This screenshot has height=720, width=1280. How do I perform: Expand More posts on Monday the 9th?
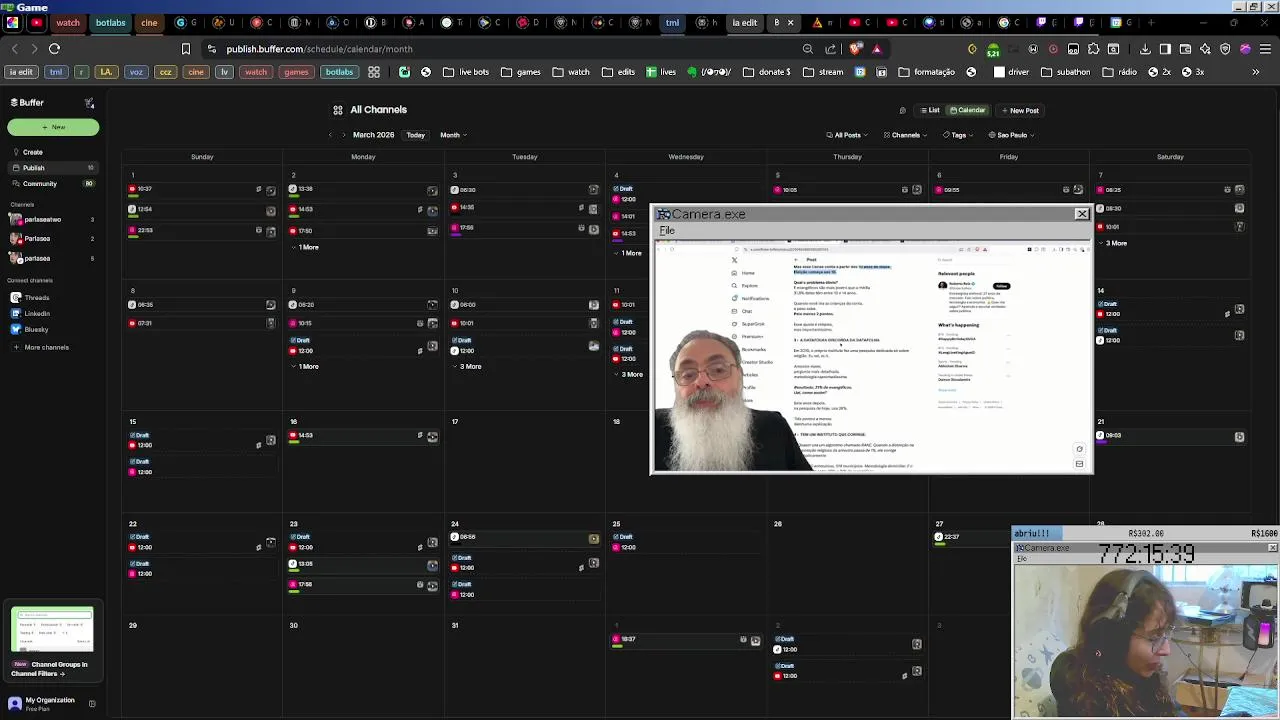[x=304, y=367]
